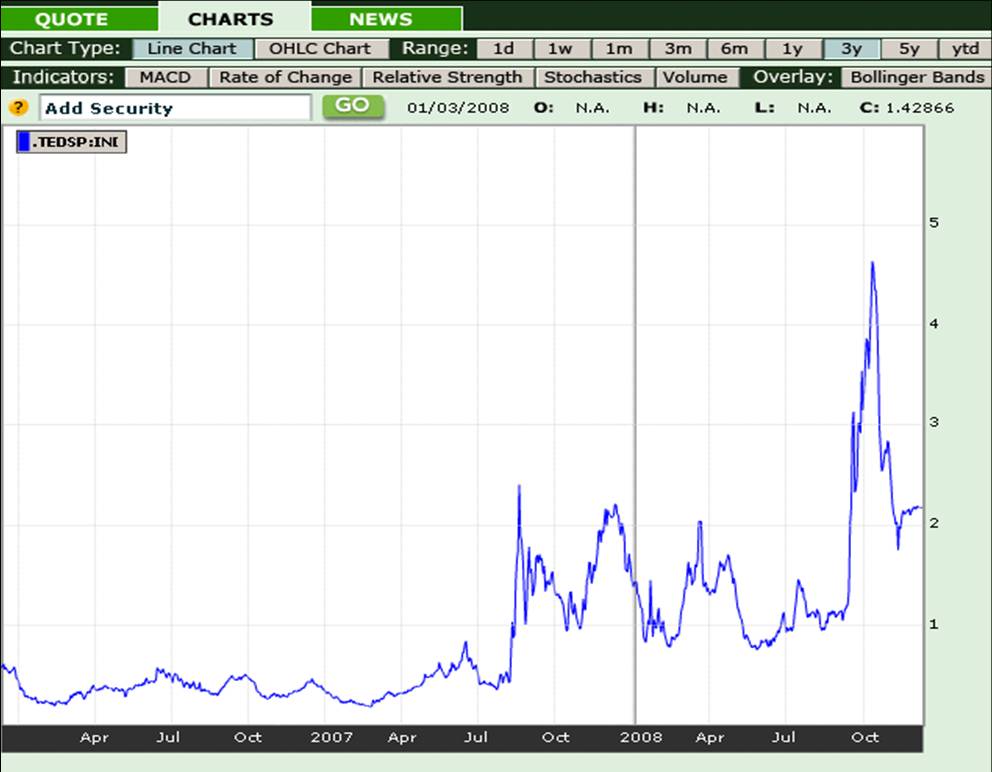Select Line Chart type
Screen dimensions: 992x772
coord(192,49)
